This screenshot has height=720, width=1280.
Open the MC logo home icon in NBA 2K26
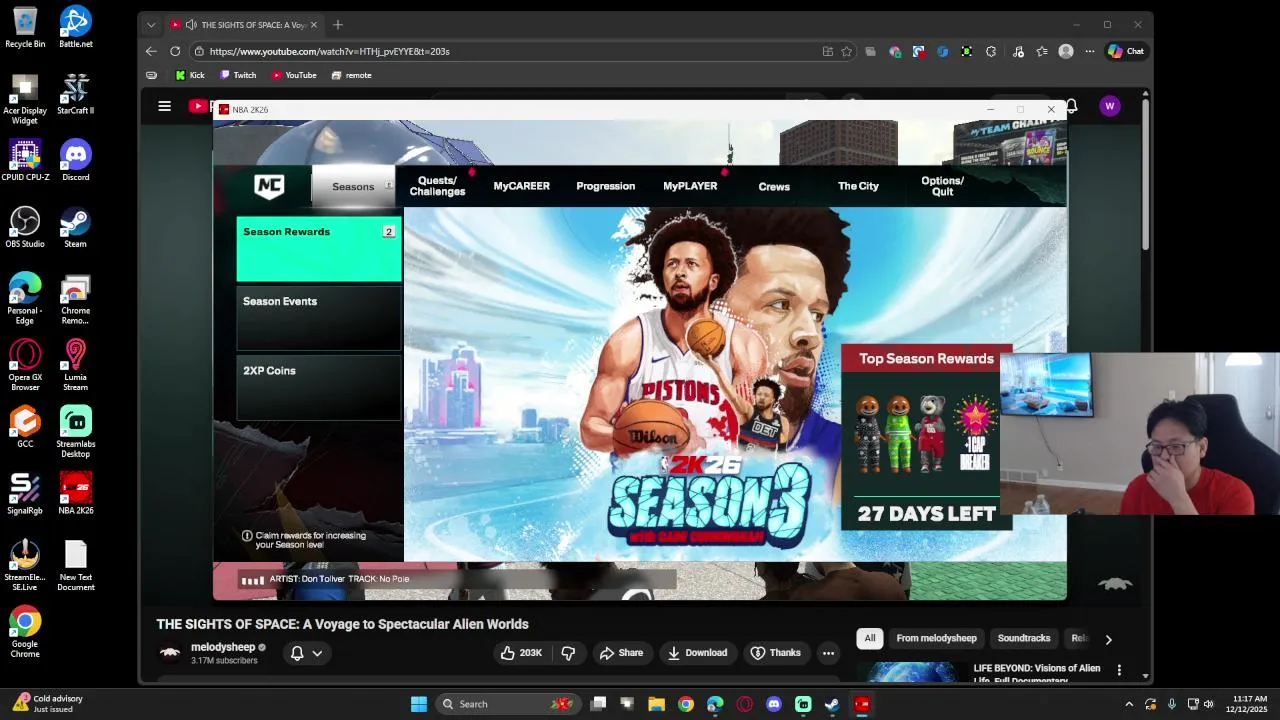(269, 186)
